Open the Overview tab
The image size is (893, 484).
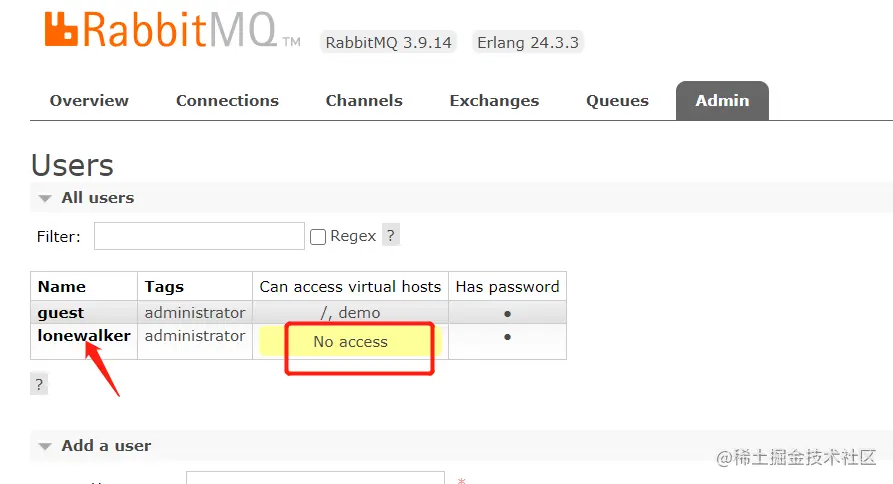click(89, 101)
